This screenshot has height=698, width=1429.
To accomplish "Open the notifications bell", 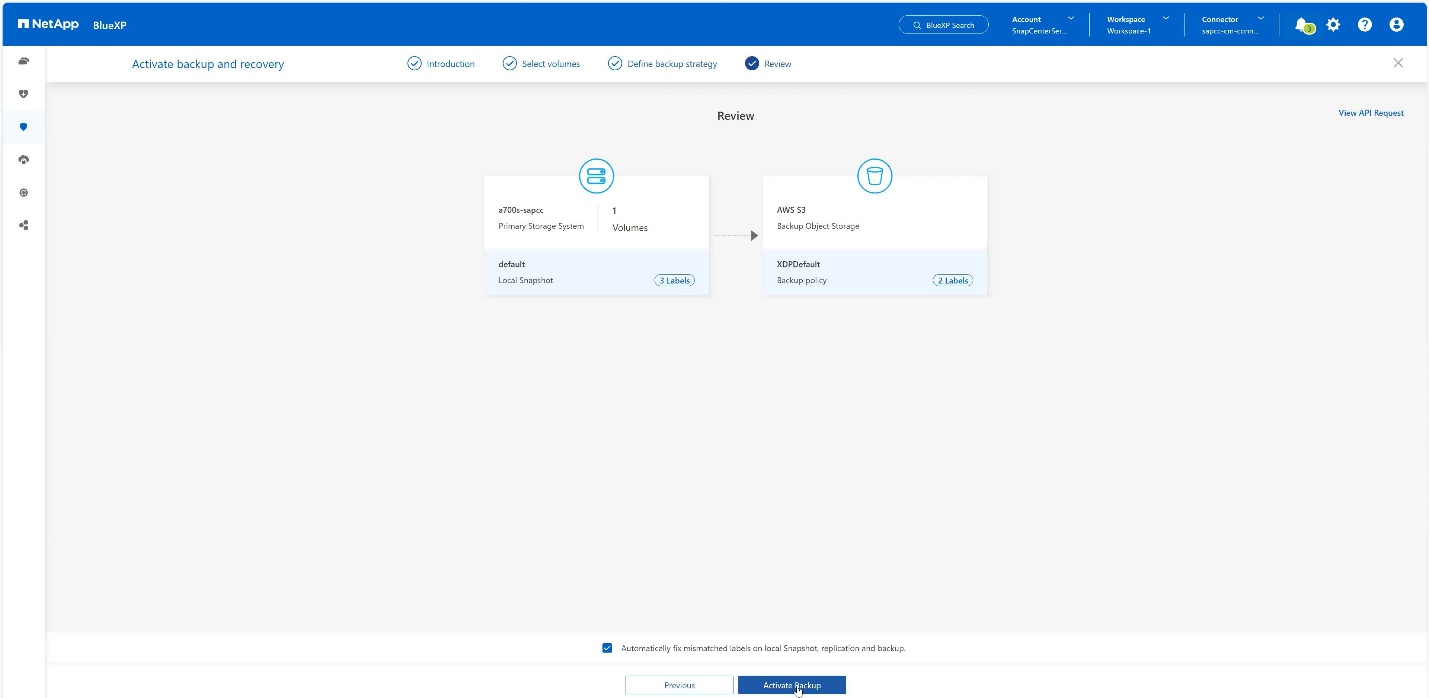I will click(x=1301, y=25).
